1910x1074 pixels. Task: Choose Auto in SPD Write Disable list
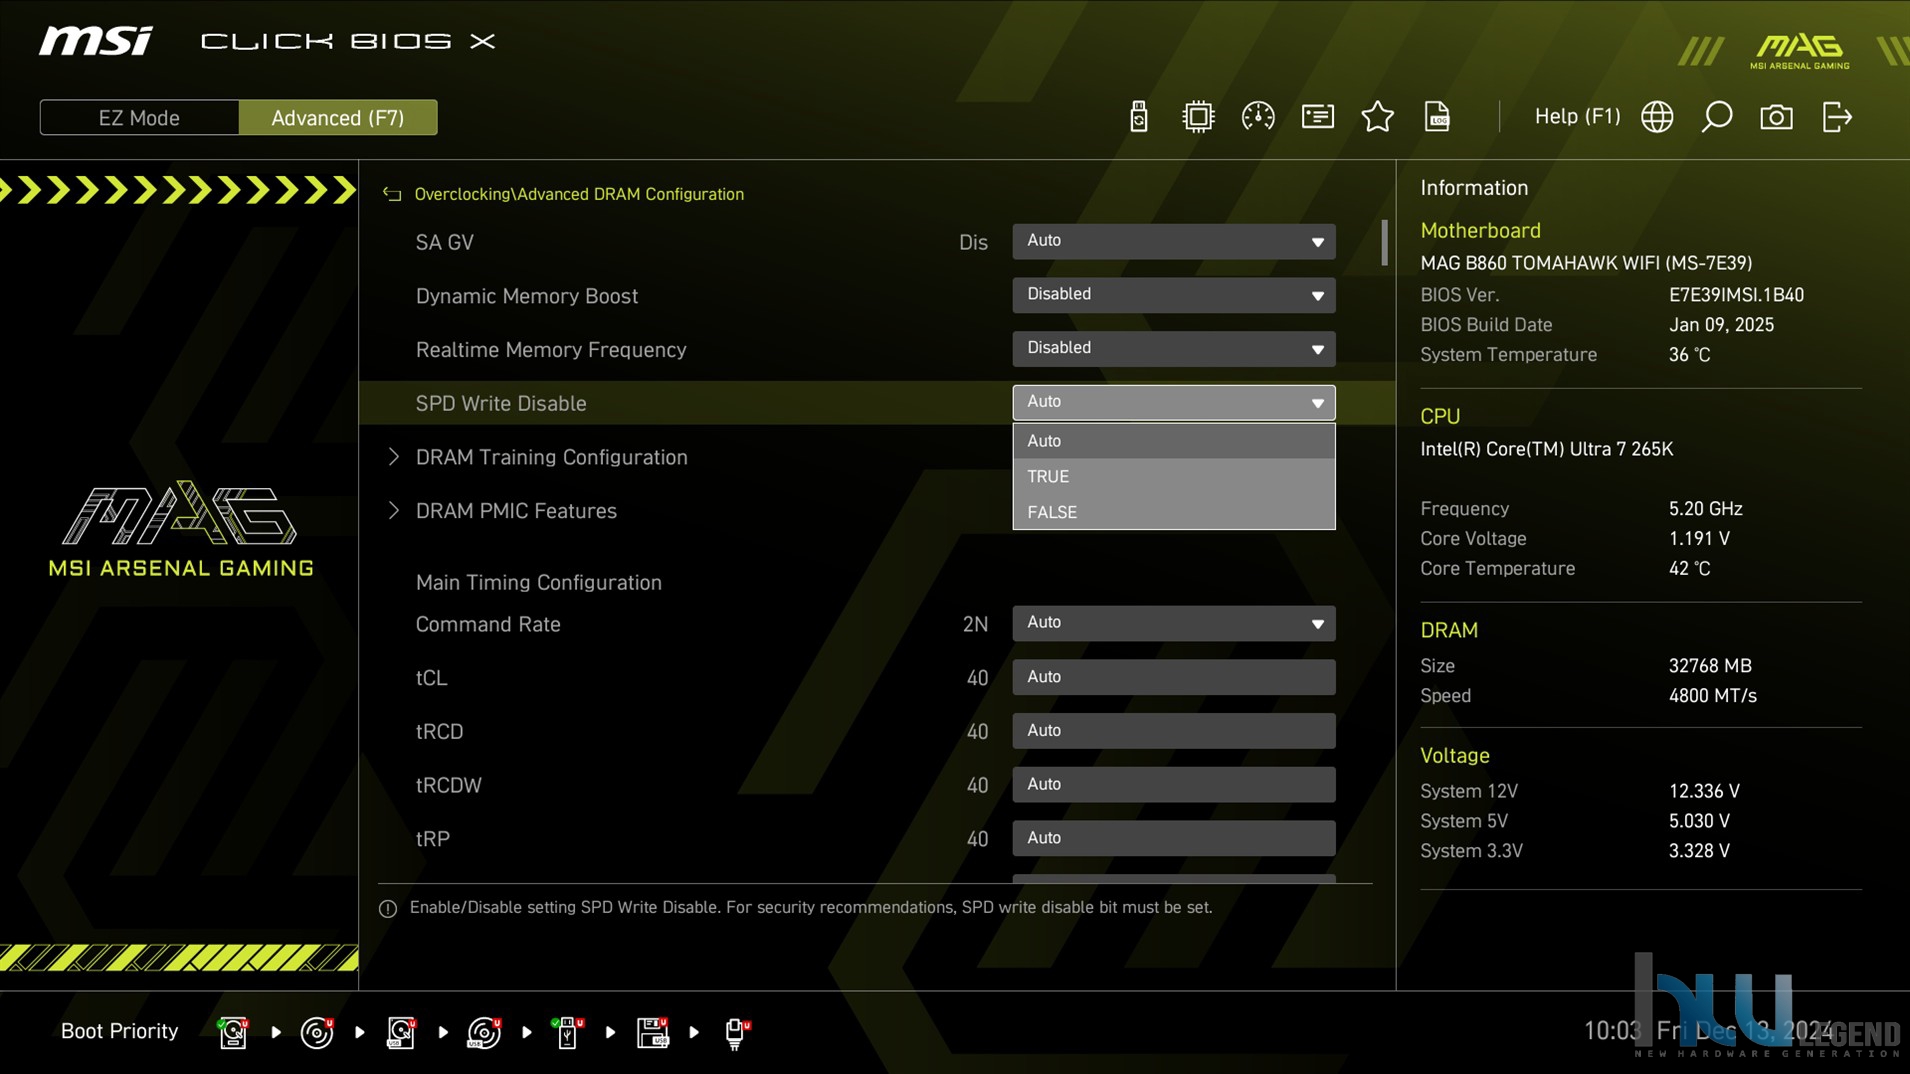click(x=1173, y=441)
